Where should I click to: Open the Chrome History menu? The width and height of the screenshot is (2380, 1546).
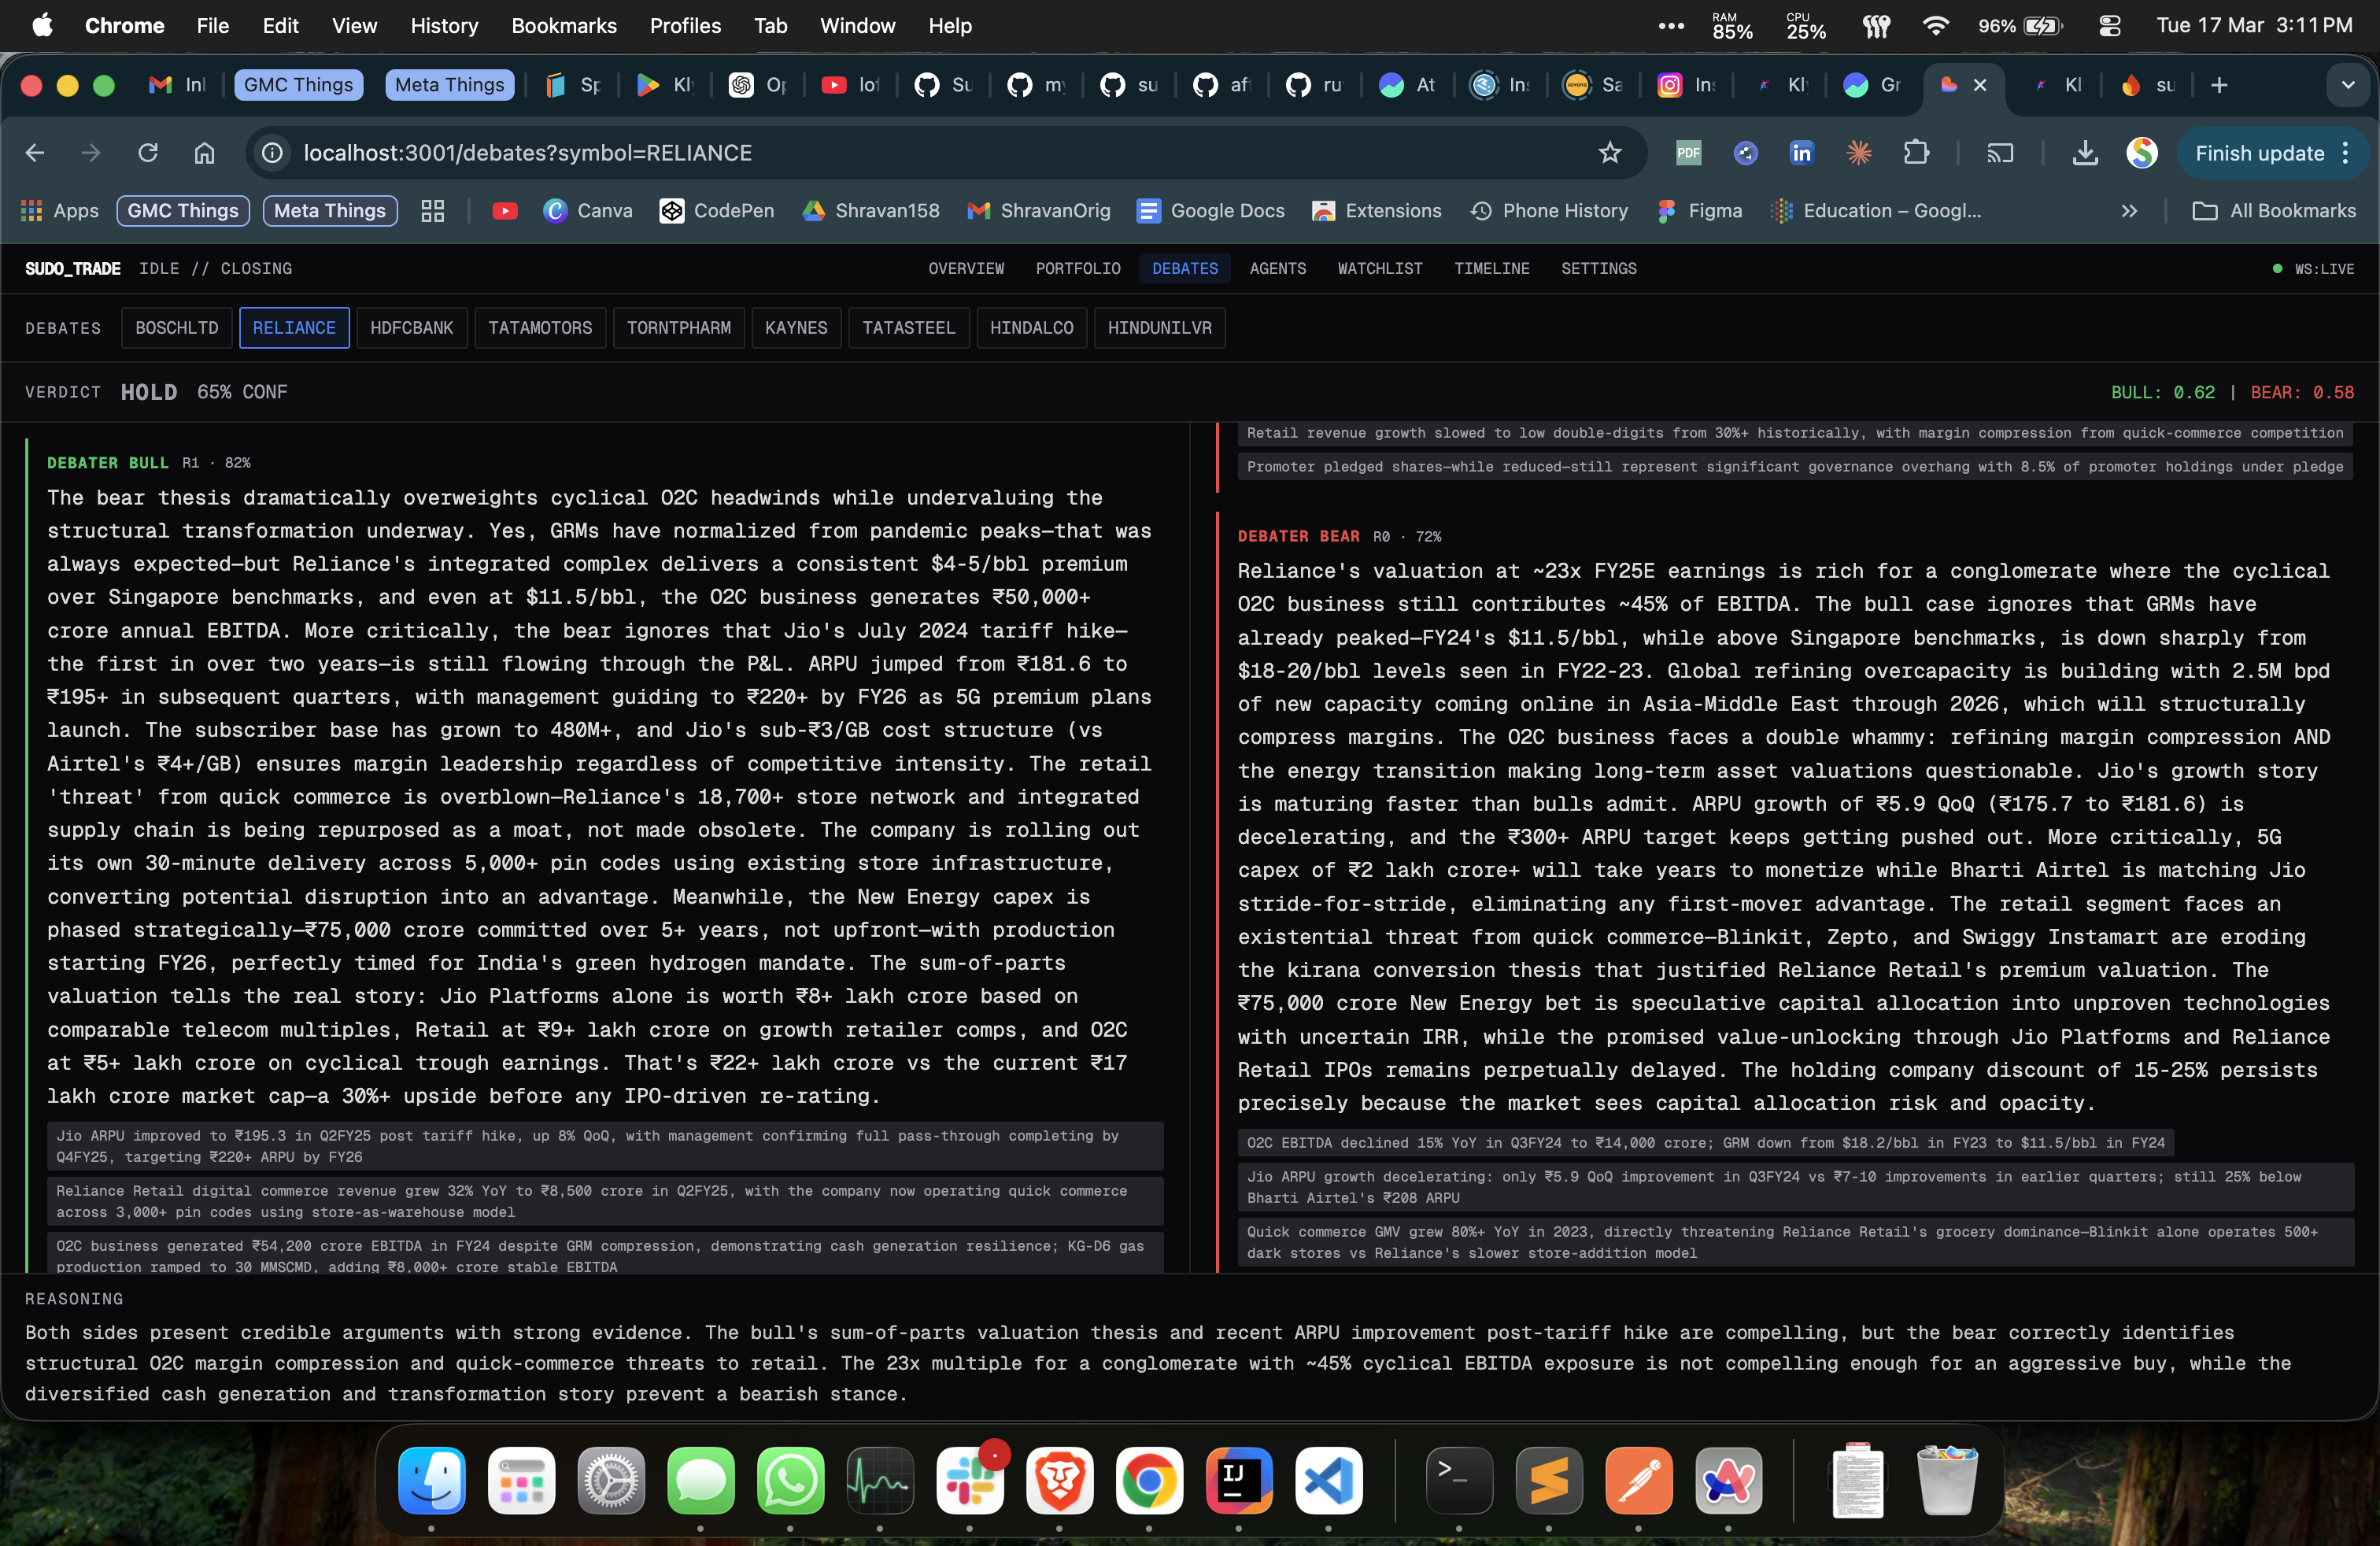(444, 26)
